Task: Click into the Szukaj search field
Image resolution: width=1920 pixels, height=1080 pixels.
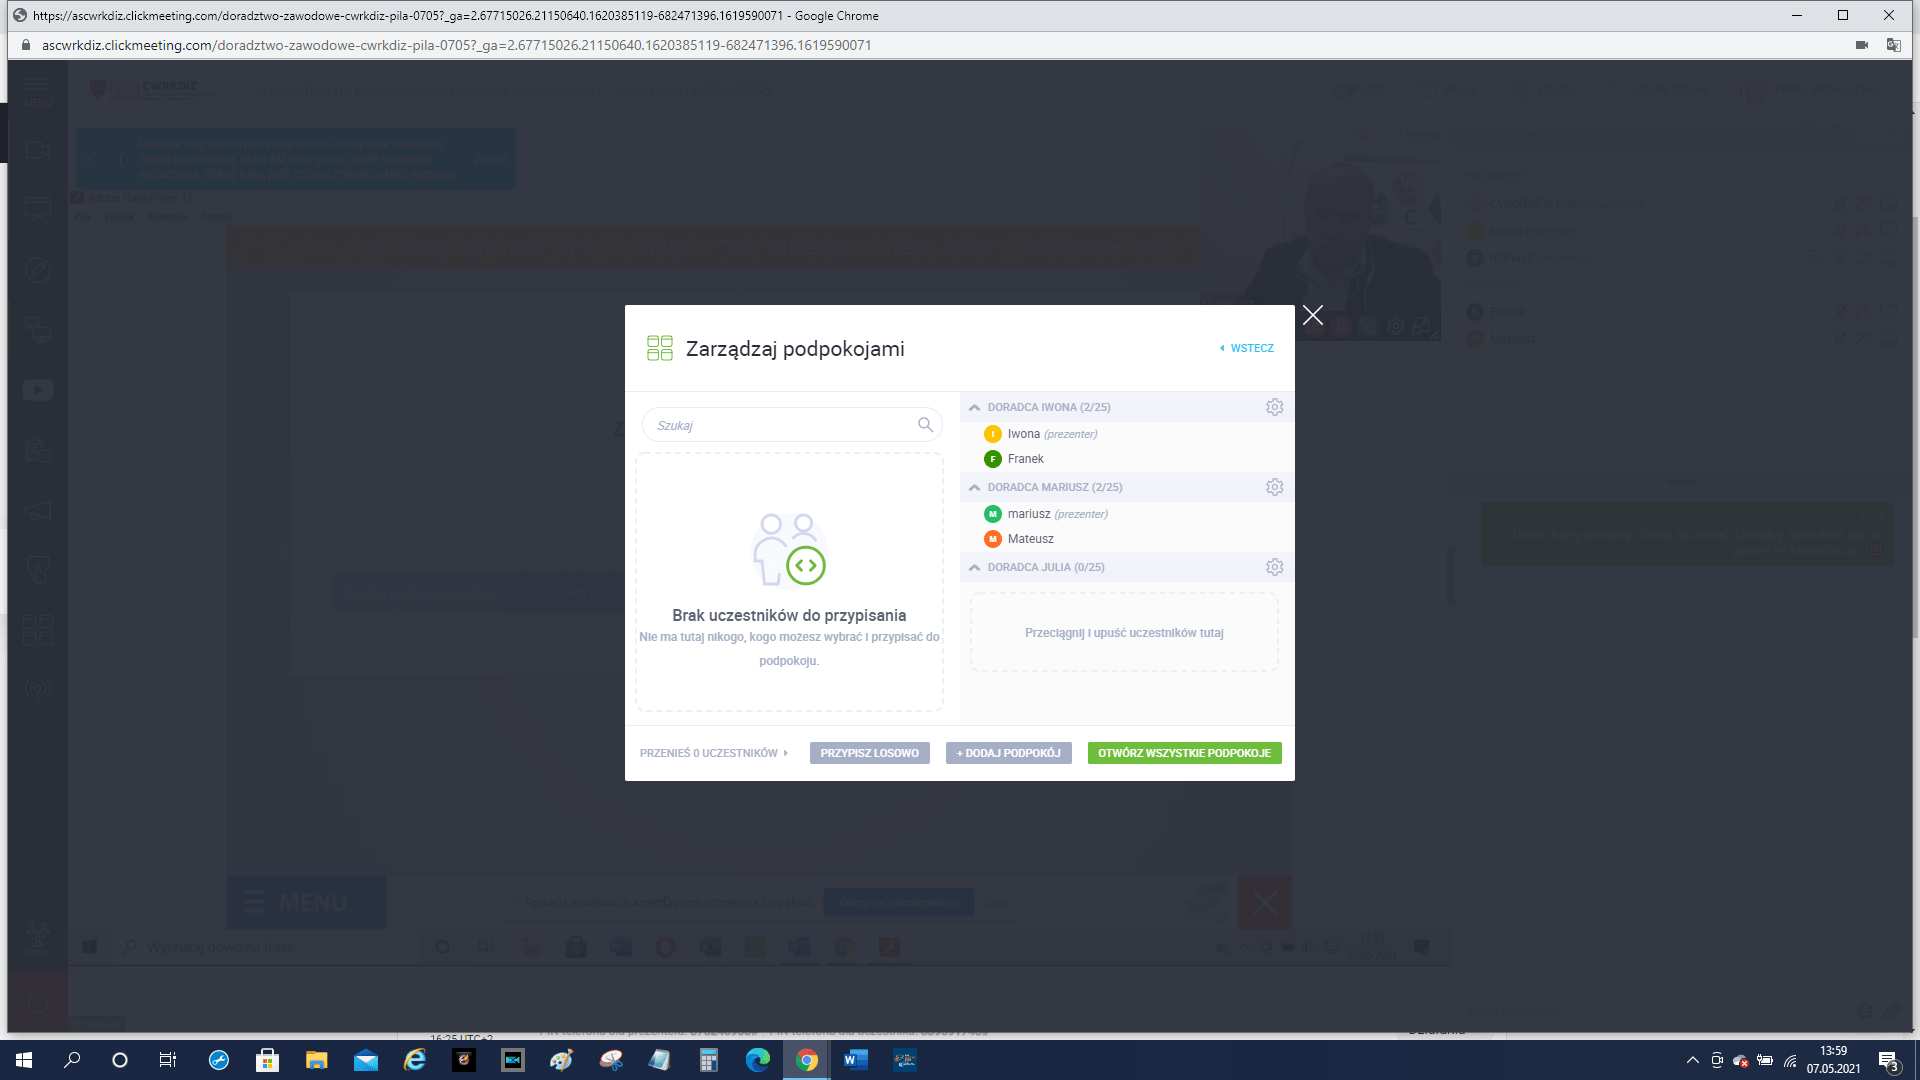Action: coord(780,425)
